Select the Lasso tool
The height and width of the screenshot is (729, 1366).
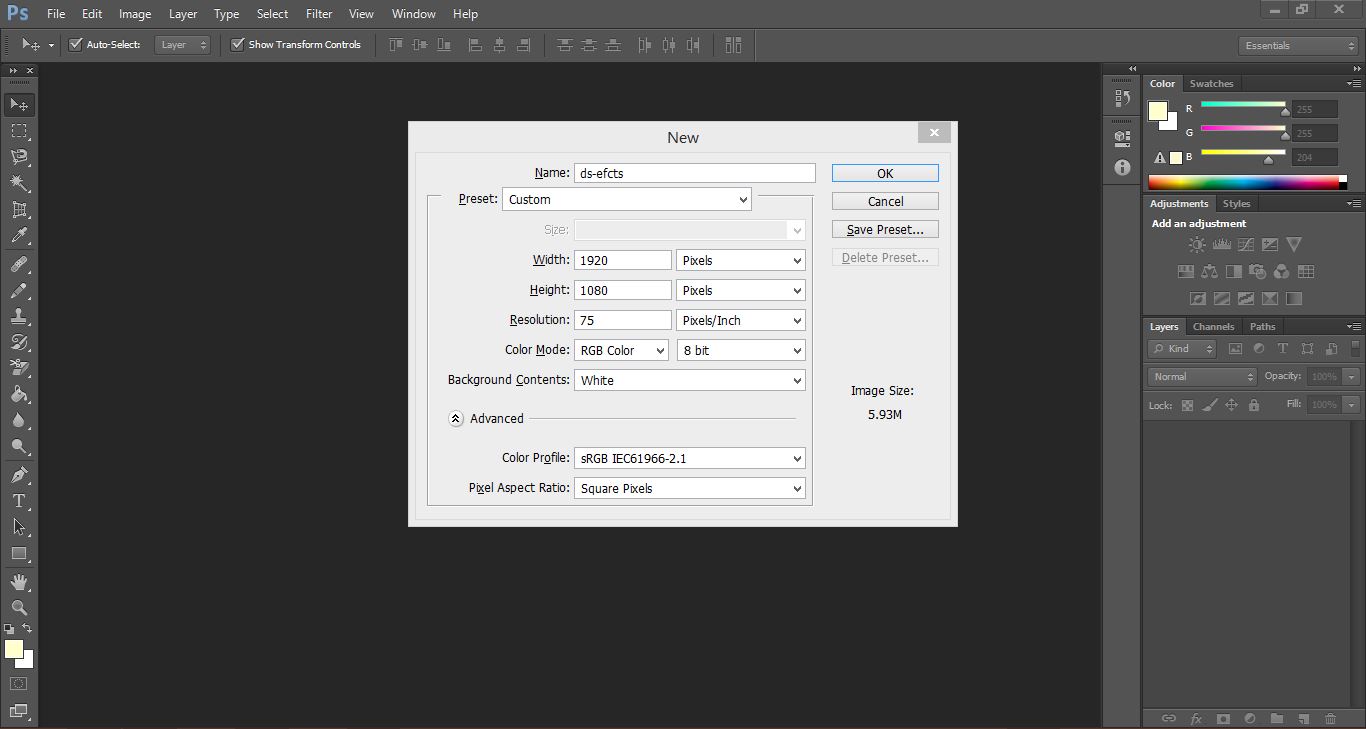[19, 157]
